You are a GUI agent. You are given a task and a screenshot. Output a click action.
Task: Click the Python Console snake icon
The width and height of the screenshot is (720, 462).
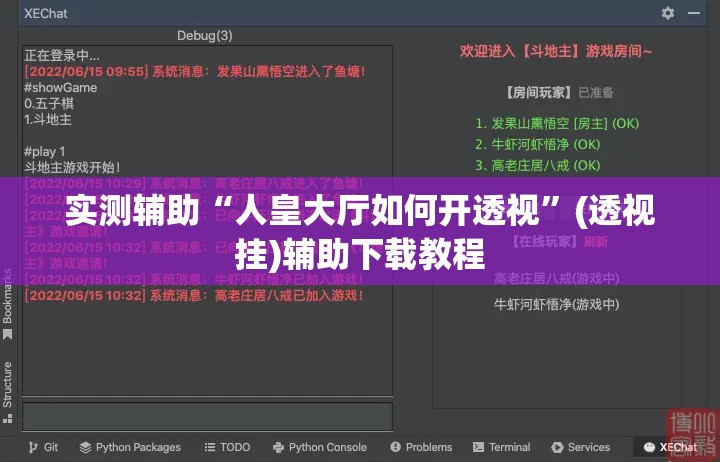point(278,447)
